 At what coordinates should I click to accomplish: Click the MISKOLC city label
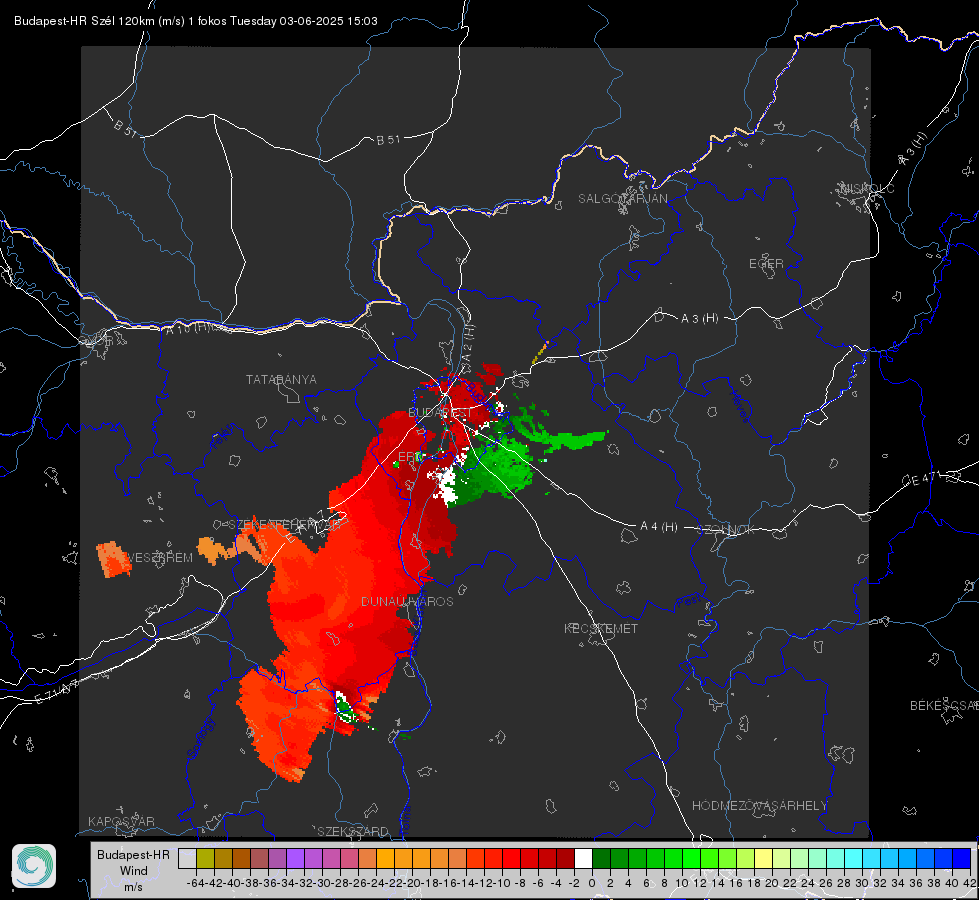pos(867,189)
